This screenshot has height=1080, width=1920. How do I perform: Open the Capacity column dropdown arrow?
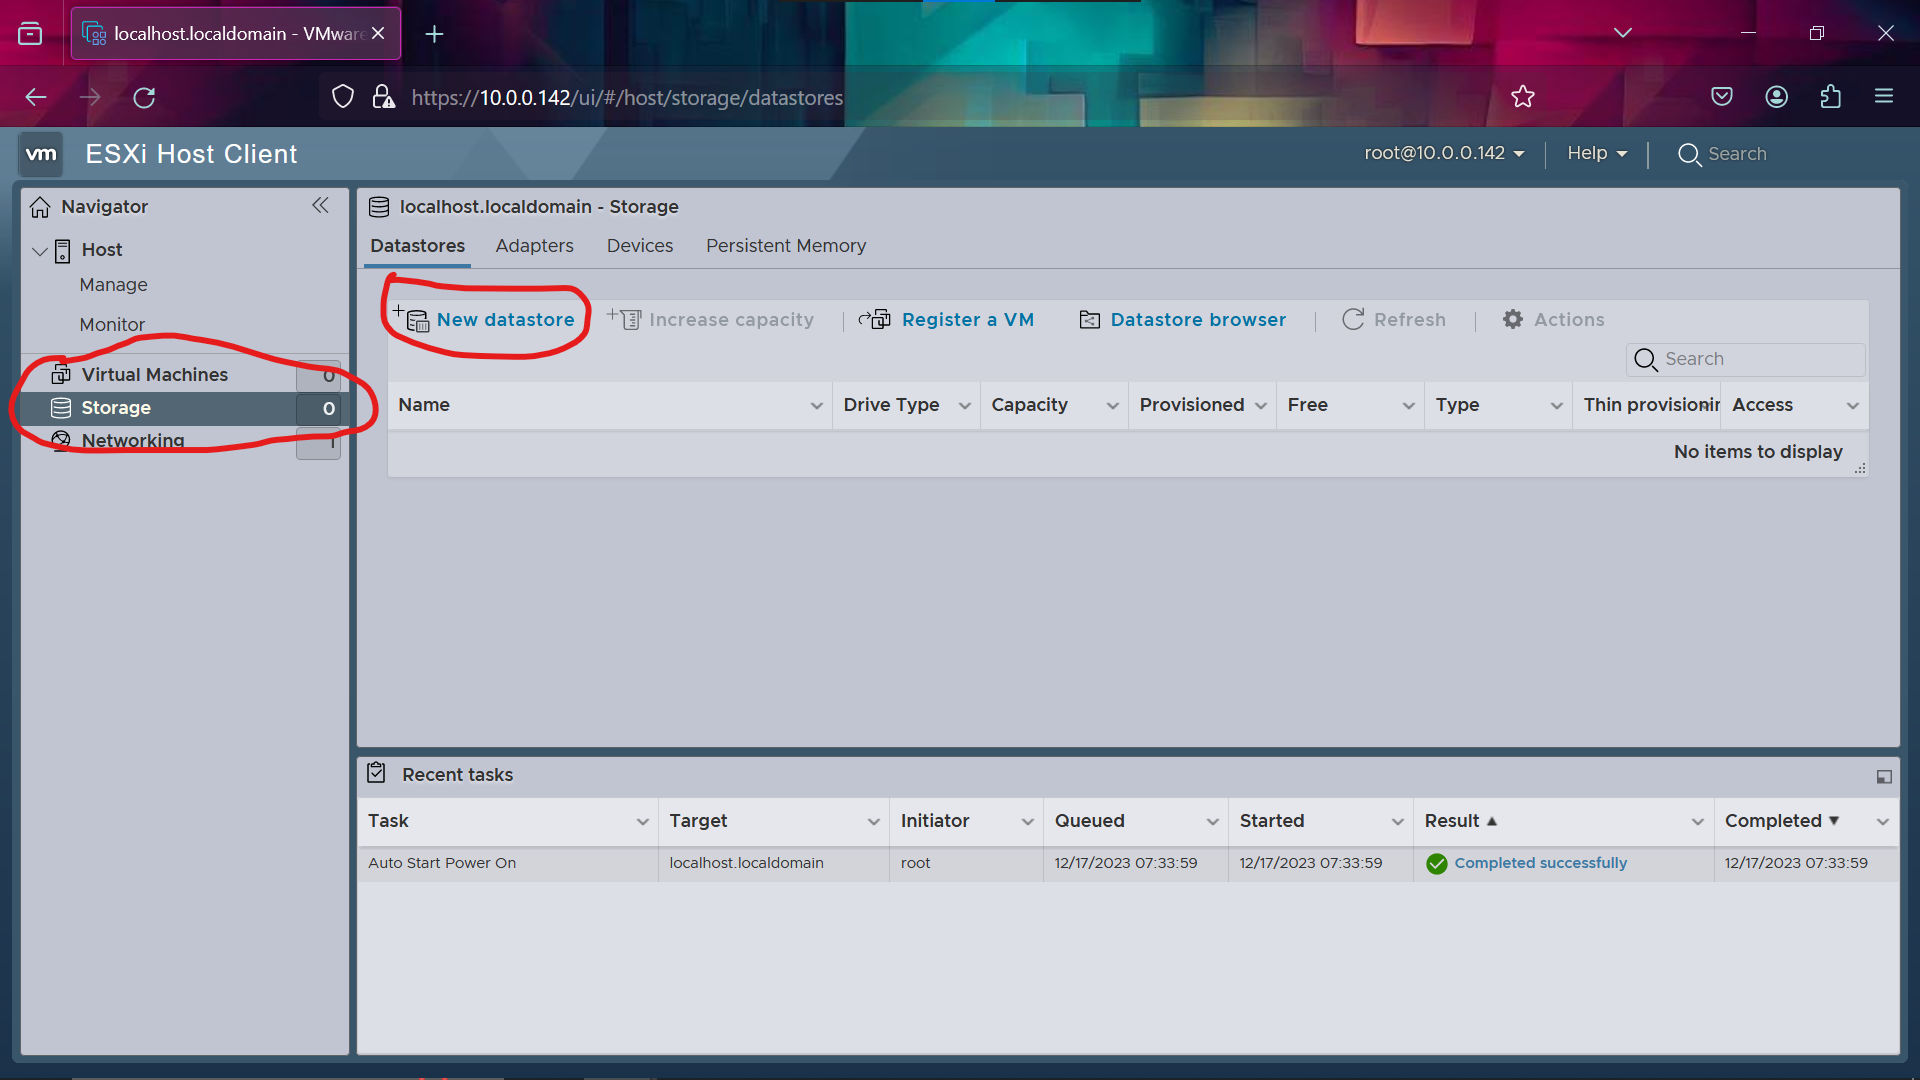(1112, 406)
